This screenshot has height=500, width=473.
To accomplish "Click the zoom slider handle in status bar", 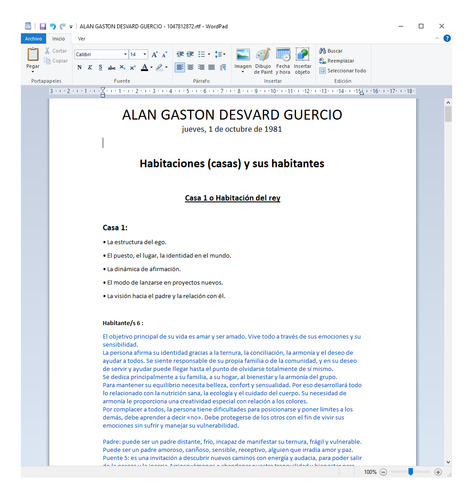I will 411,471.
